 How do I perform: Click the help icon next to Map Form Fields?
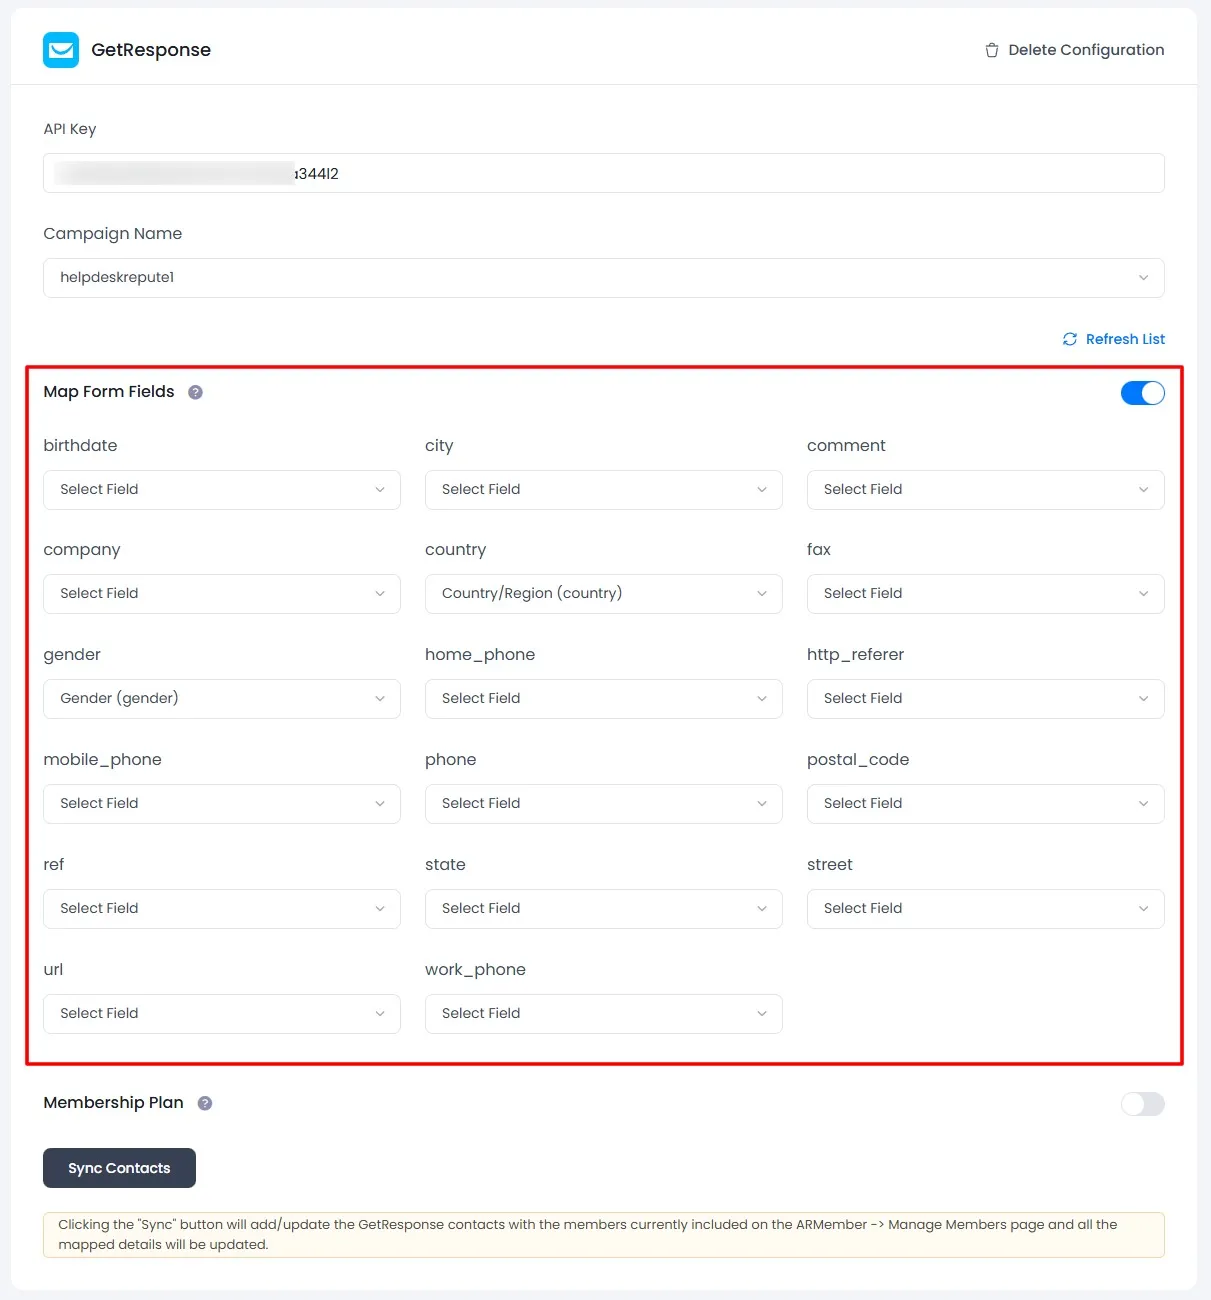(195, 392)
